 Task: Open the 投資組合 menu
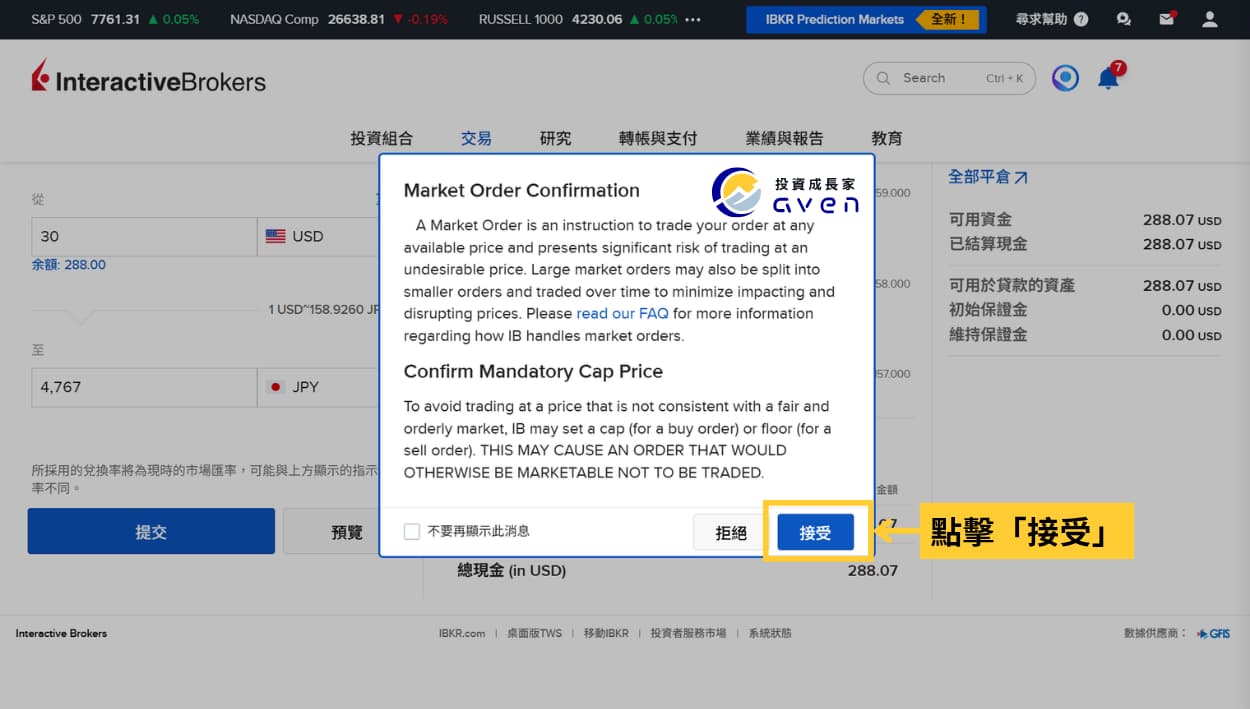tap(381, 138)
